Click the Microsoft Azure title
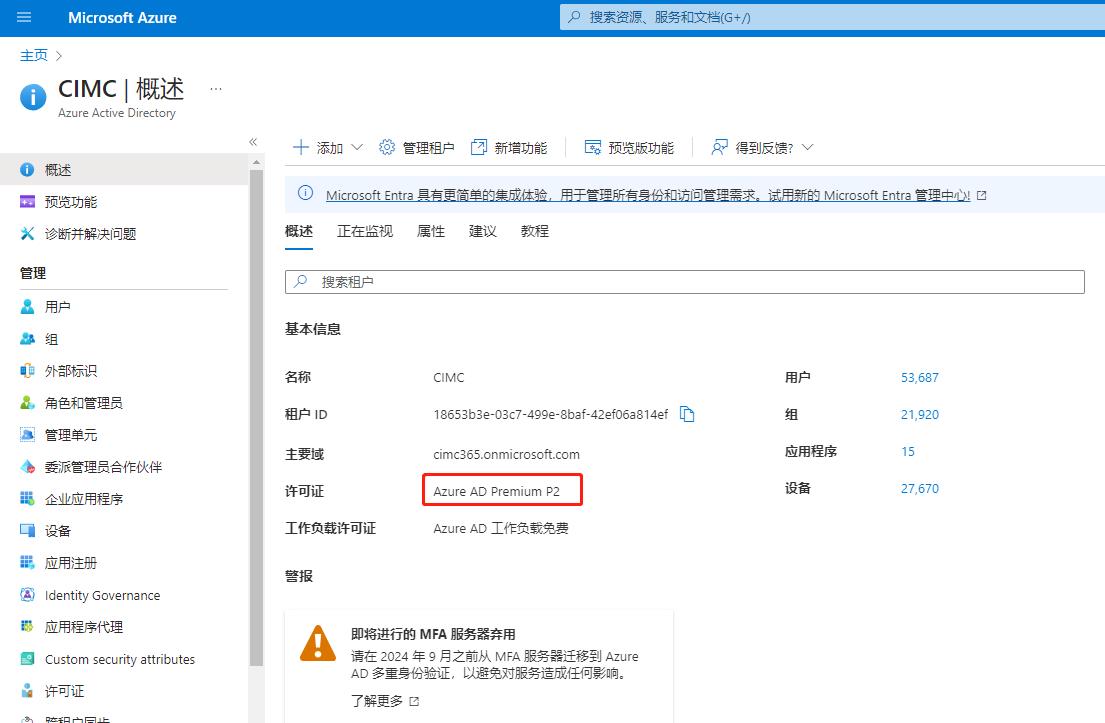This screenshot has height=723, width=1105. [122, 18]
